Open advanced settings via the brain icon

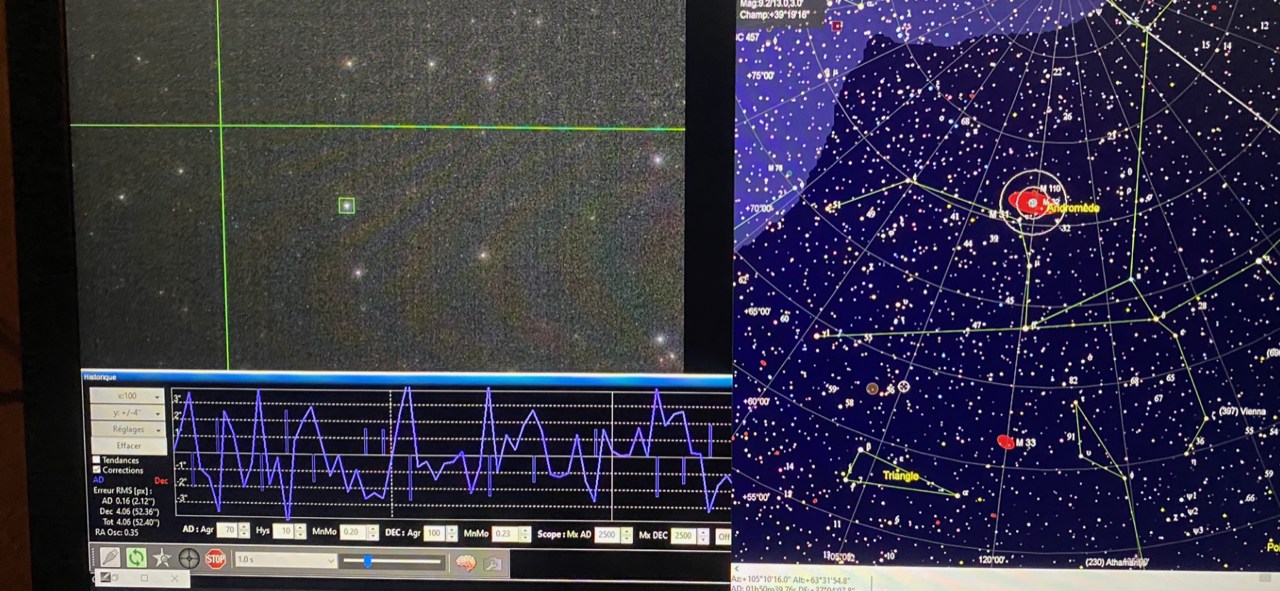click(465, 562)
